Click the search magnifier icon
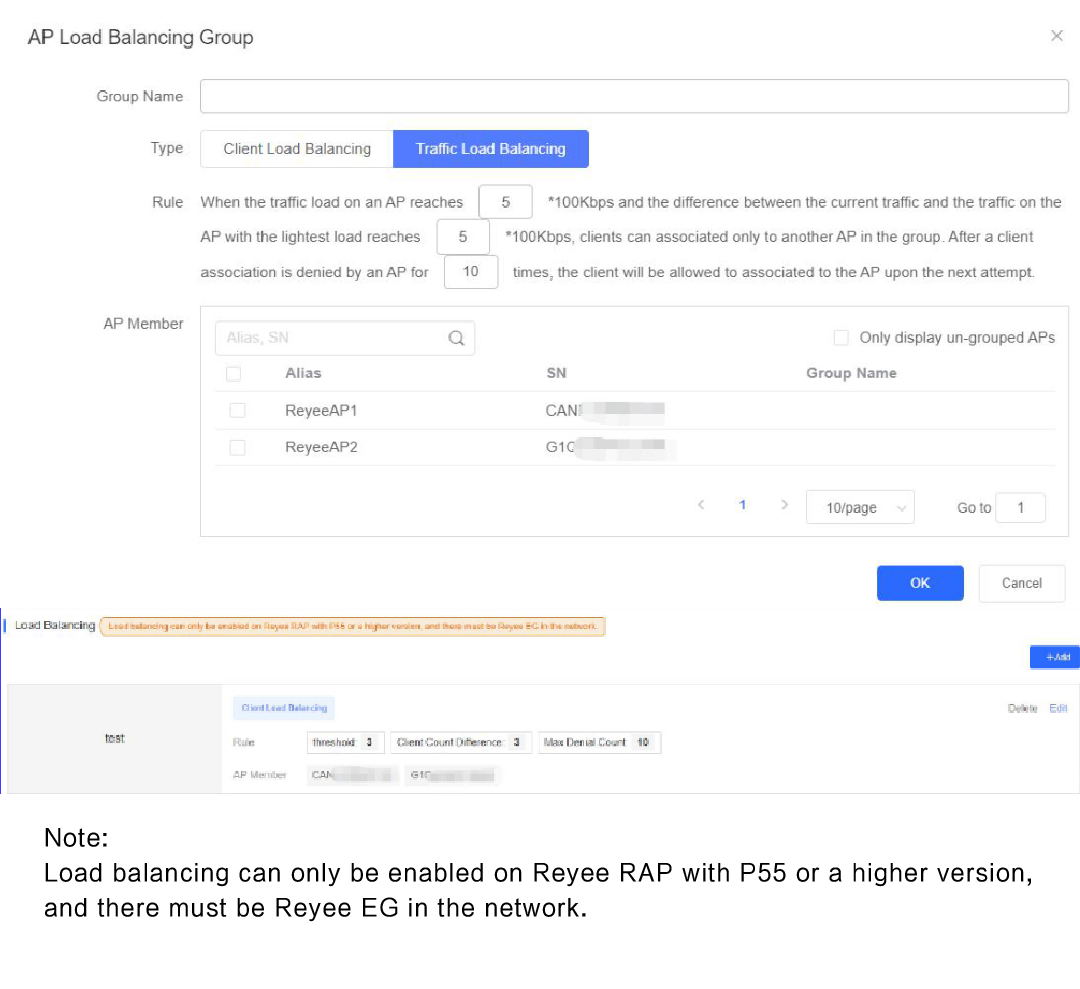Screen dimensions: 1080x989 pos(456,338)
